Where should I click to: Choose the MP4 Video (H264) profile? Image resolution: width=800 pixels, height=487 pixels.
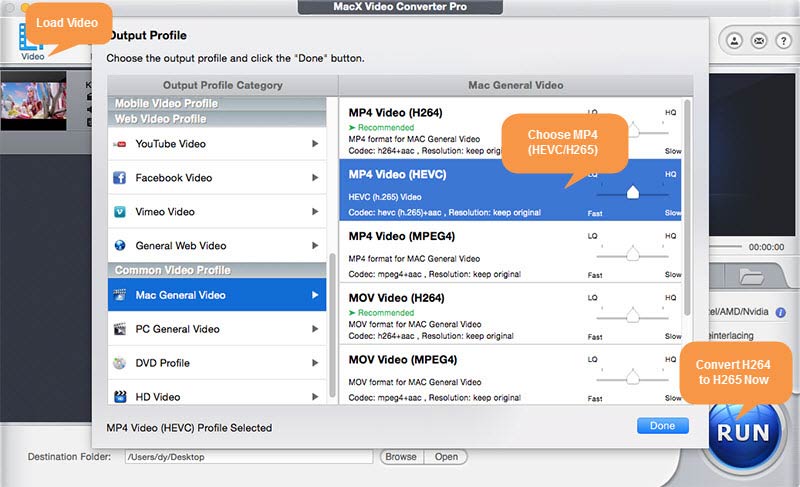pos(510,128)
